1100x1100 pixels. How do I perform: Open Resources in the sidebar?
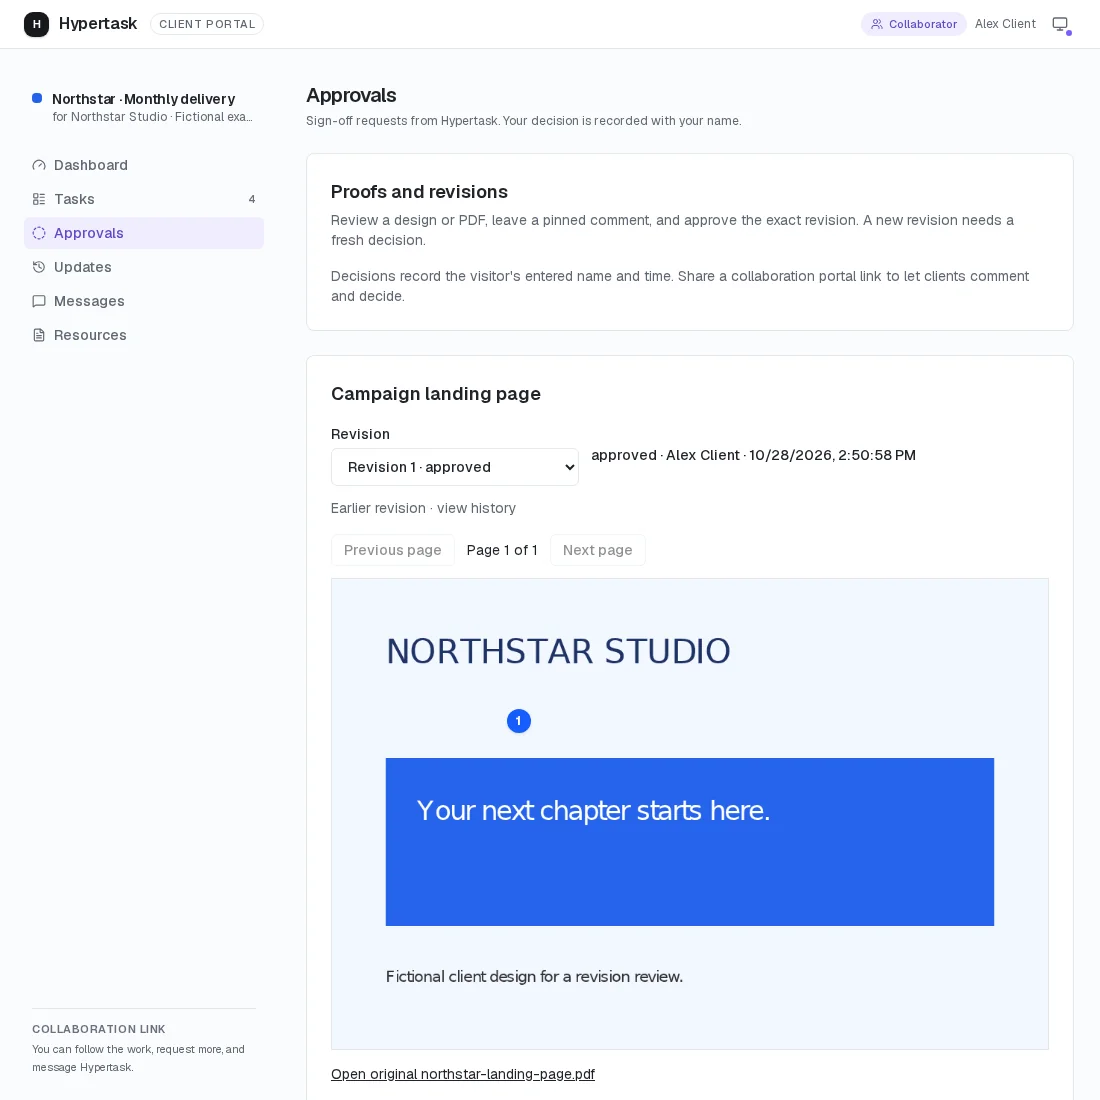tap(144, 335)
